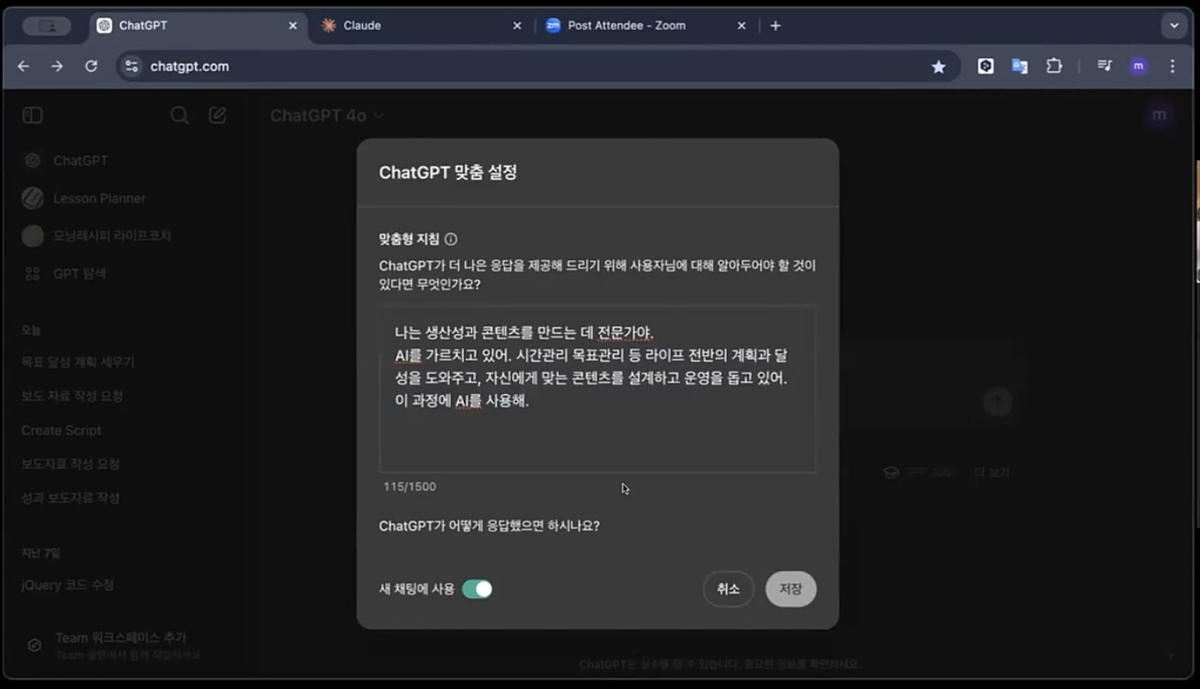
Task: Save settings with the 저장 button
Action: click(790, 589)
